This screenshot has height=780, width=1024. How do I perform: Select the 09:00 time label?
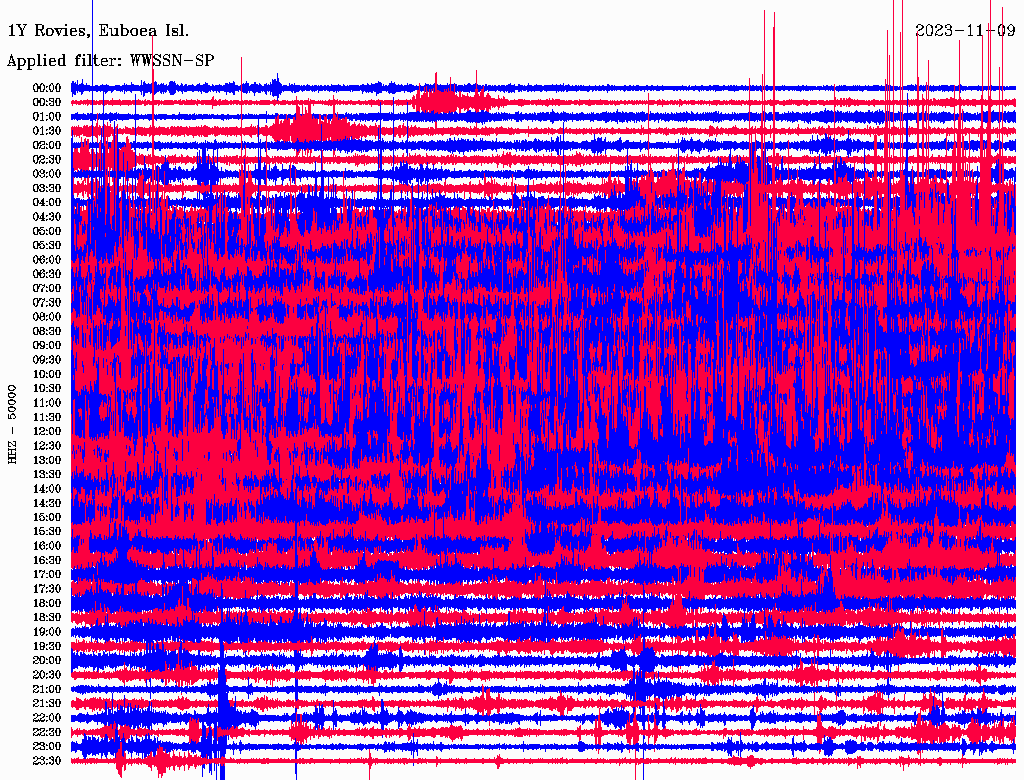point(47,346)
